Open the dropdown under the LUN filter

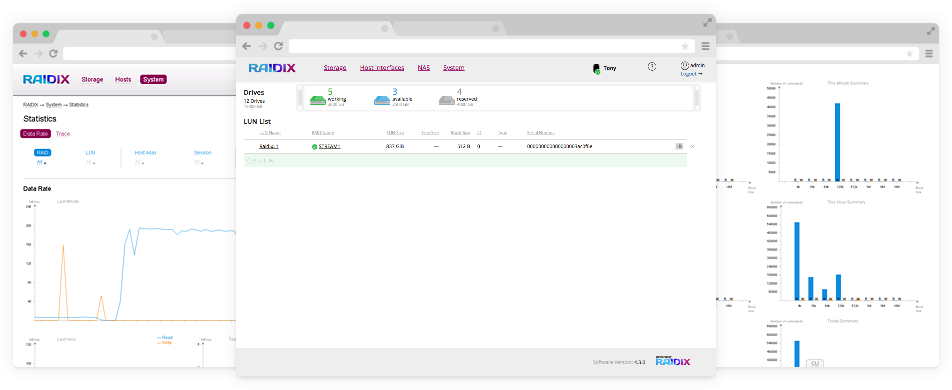tap(90, 163)
